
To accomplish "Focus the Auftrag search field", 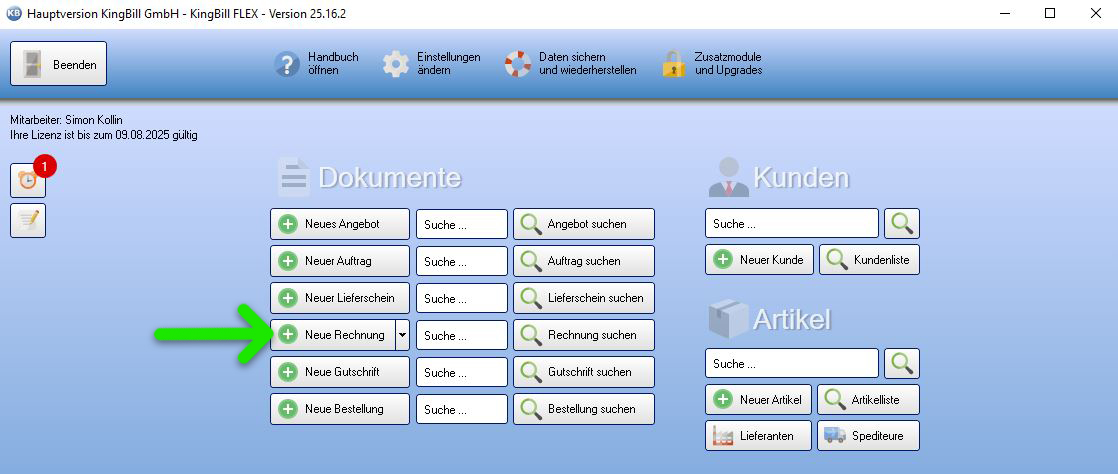I will (x=462, y=262).
